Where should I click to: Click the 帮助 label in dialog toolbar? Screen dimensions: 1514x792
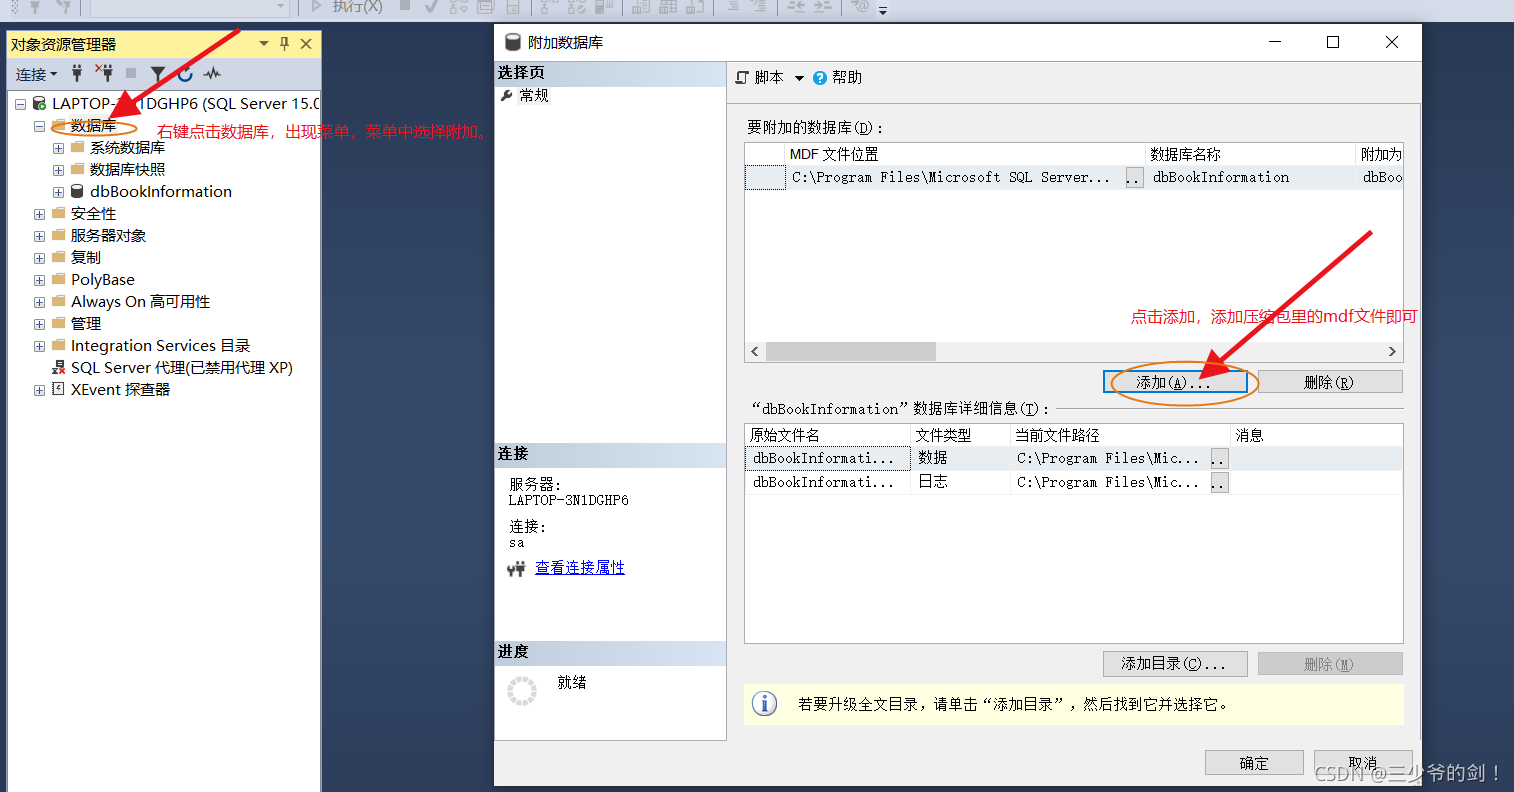pos(847,77)
